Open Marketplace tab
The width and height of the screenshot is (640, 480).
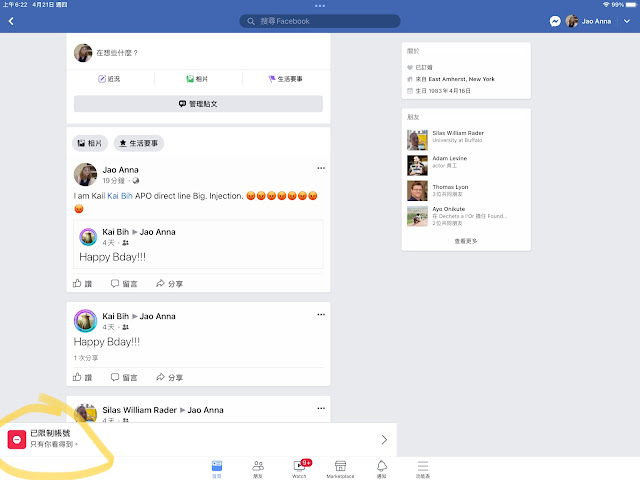(340, 469)
